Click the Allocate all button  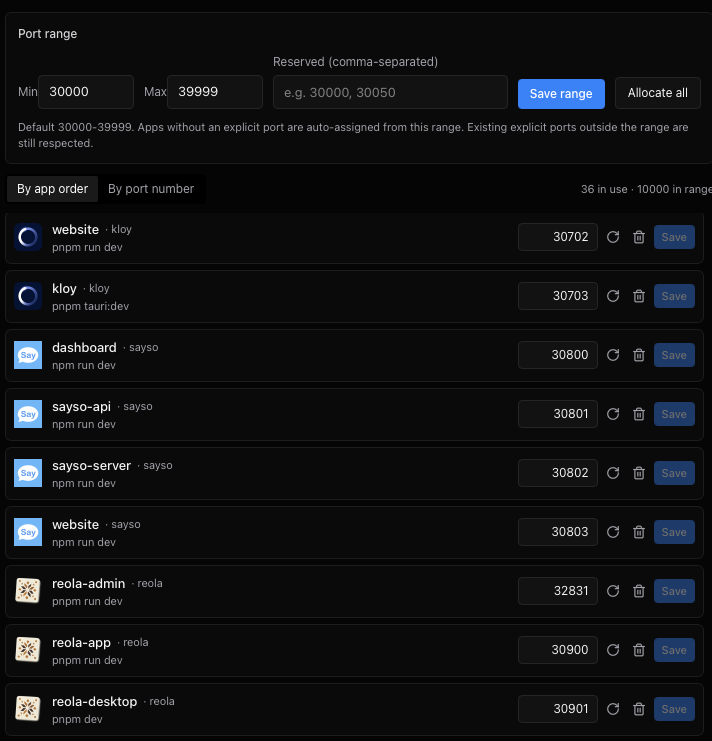[658, 93]
